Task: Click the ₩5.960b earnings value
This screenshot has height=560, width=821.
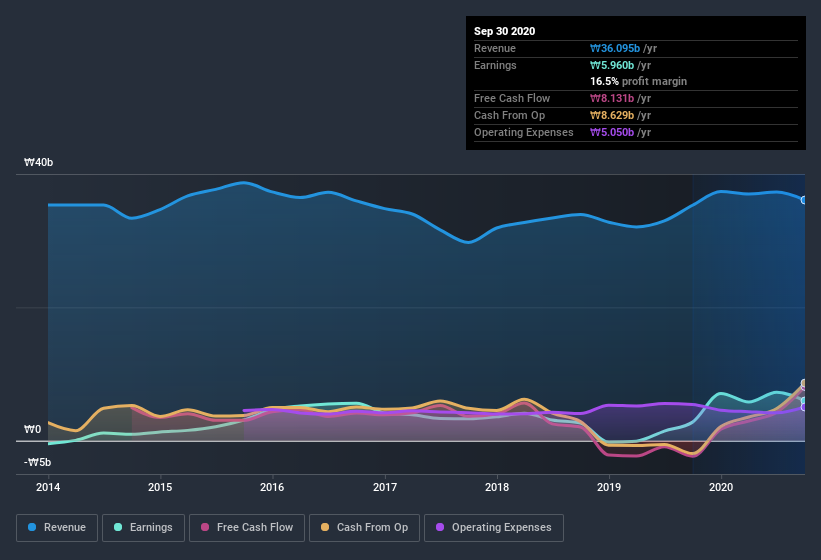Action: click(x=612, y=65)
